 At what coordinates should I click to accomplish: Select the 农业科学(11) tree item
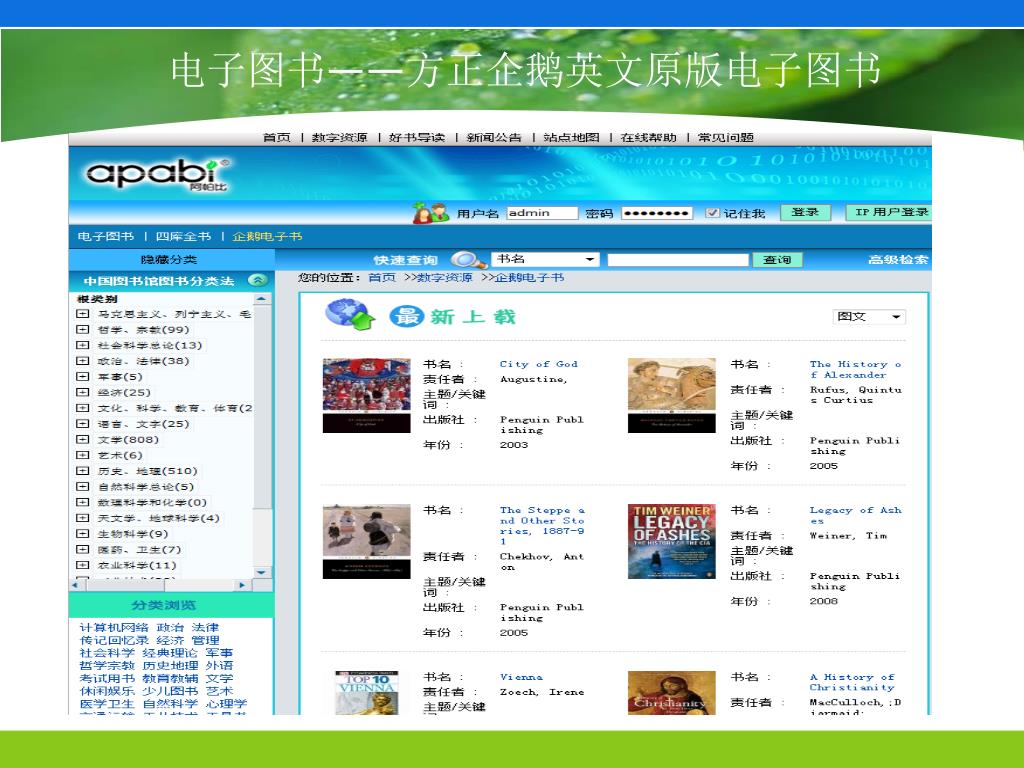click(136, 565)
